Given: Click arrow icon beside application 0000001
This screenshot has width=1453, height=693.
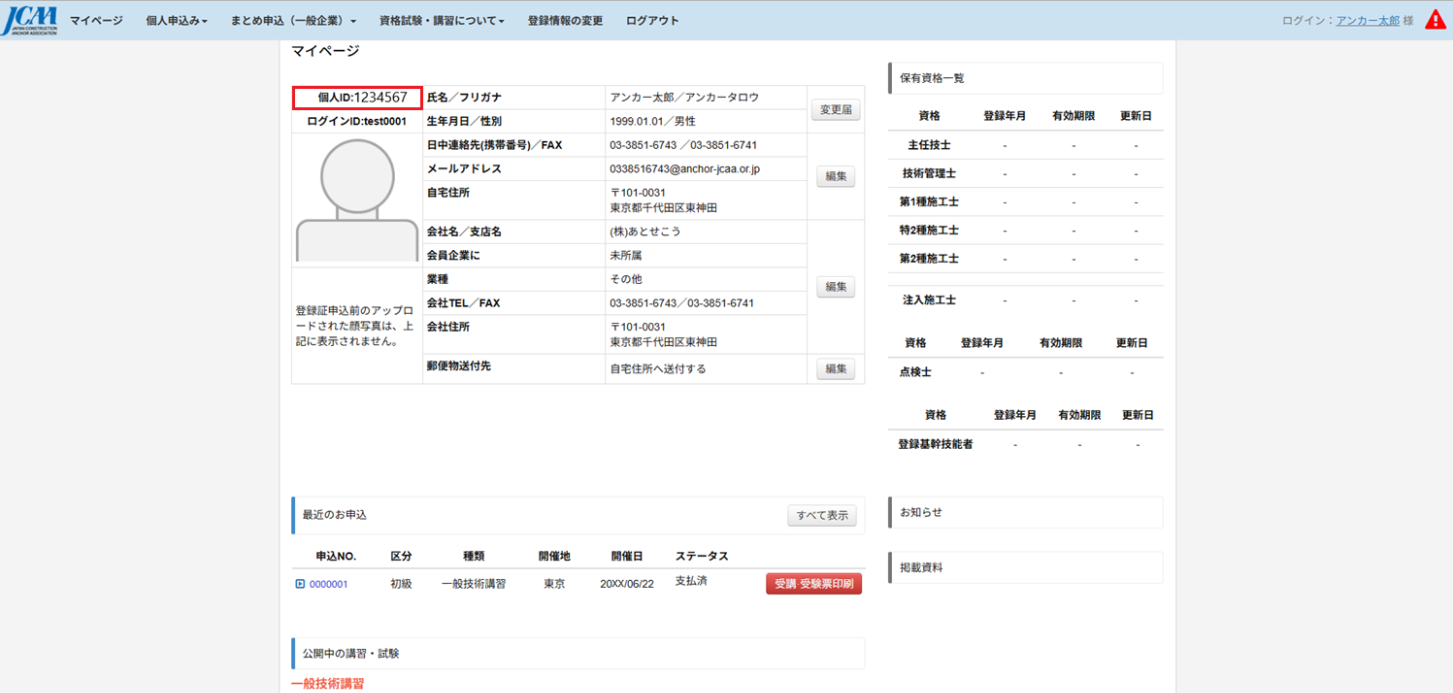Looking at the screenshot, I should point(300,584).
